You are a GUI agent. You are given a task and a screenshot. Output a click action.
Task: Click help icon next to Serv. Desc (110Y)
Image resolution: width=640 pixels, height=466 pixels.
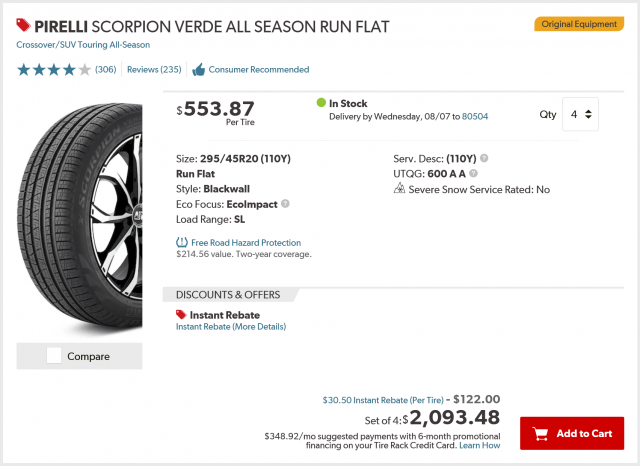point(484,158)
